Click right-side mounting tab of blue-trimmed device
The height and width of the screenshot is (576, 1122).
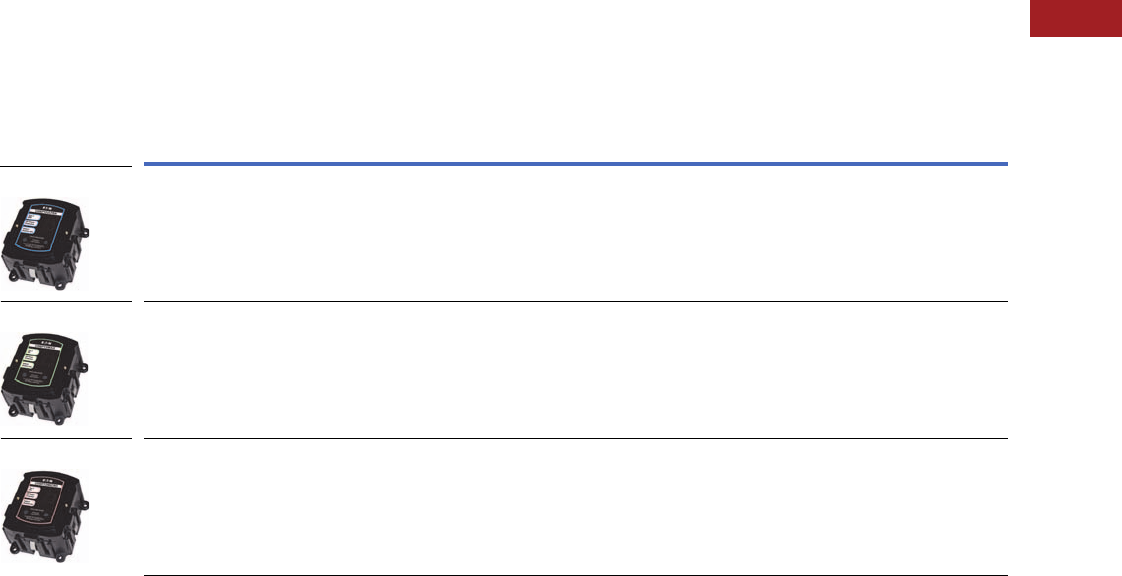point(84,233)
